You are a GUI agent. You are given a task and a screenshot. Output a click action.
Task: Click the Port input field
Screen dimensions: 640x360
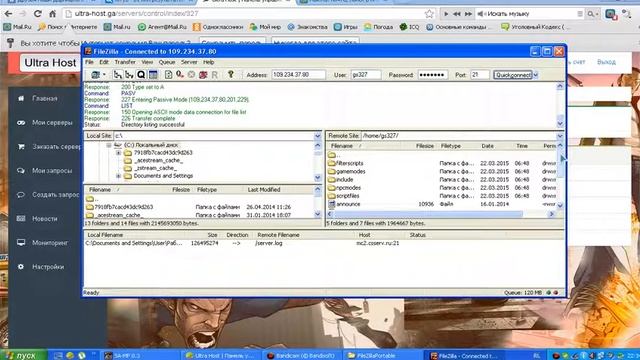point(480,75)
